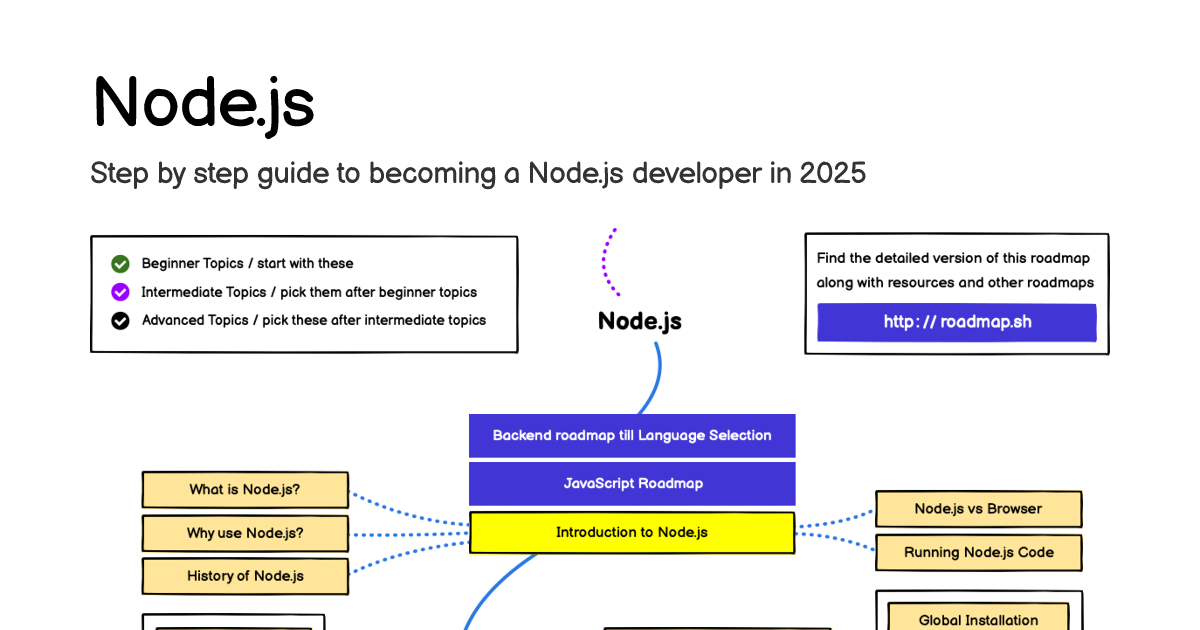Click the Step by step guide subtitle
Screen dimensions: 1200x630
pos(478,173)
